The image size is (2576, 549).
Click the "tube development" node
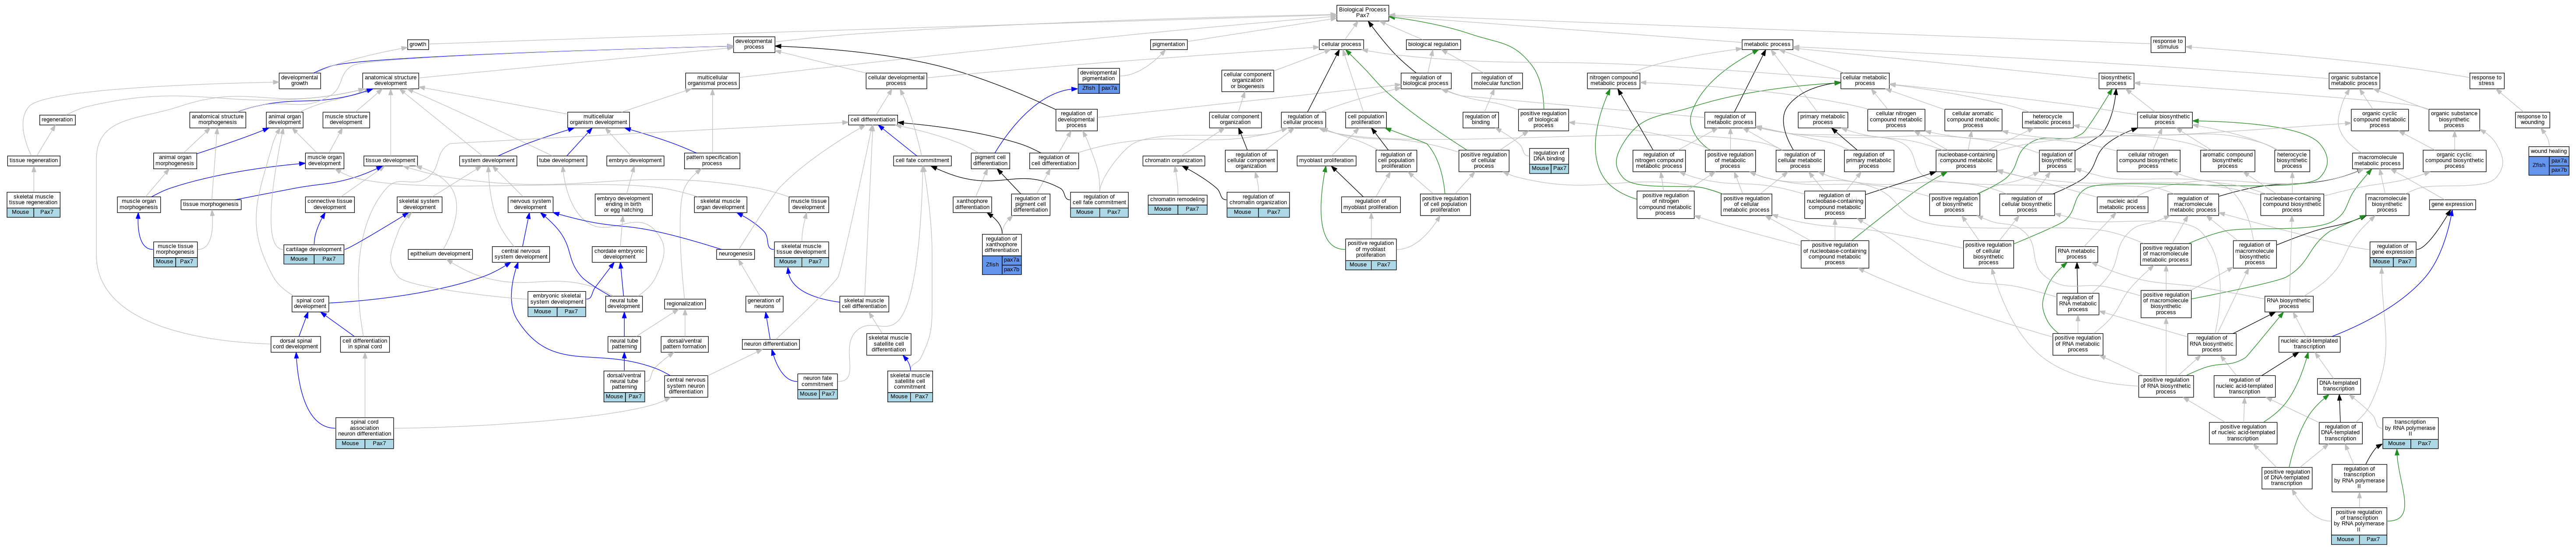click(x=562, y=160)
